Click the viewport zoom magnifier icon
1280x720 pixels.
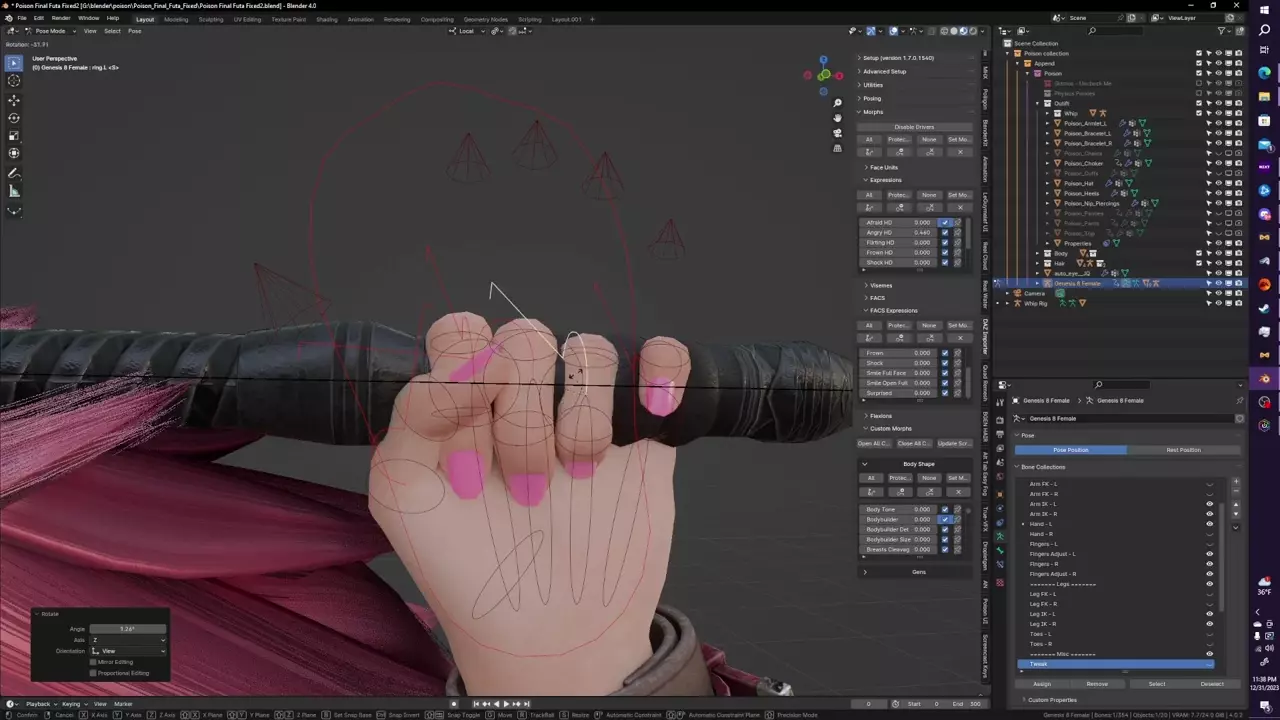837,103
